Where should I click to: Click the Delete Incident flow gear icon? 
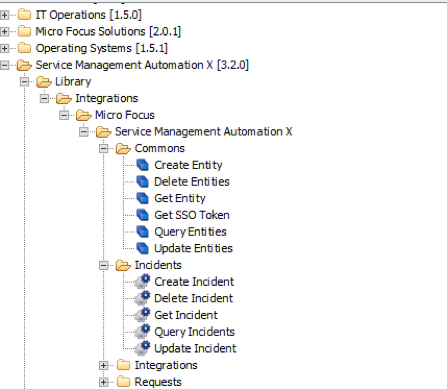click(x=142, y=298)
